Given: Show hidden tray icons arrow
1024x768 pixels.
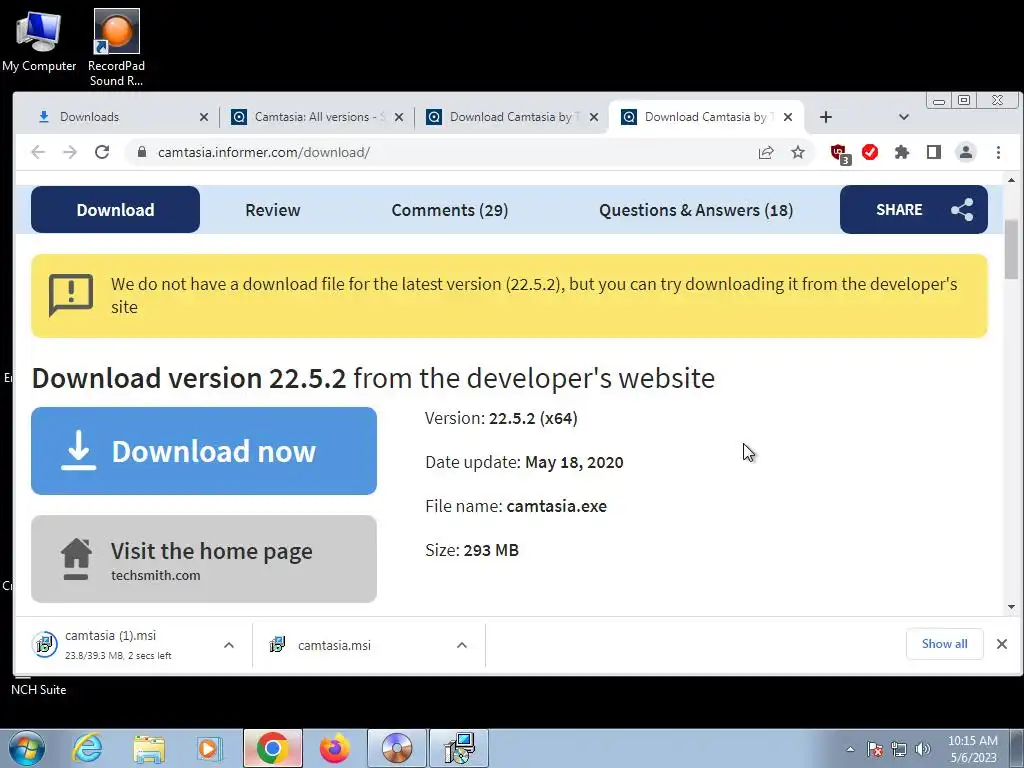Looking at the screenshot, I should [x=850, y=749].
